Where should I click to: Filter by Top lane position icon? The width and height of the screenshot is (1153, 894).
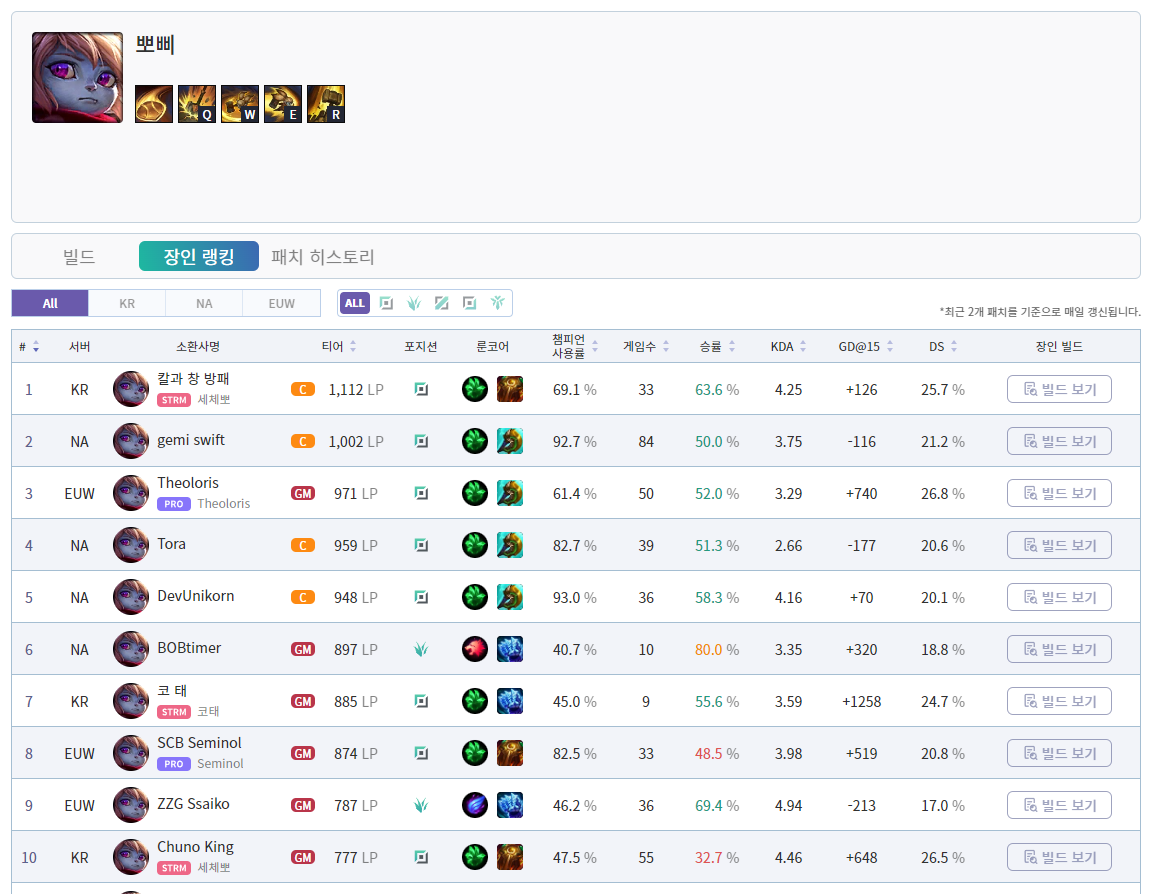click(x=386, y=303)
